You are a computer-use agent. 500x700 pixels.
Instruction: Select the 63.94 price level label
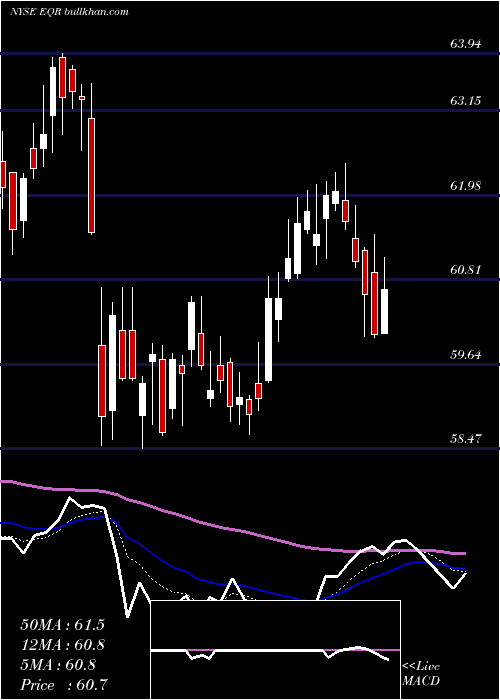click(x=466, y=44)
